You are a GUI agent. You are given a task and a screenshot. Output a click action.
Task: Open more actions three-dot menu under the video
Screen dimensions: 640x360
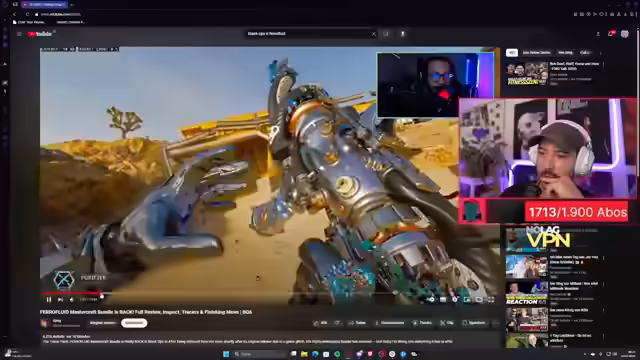coord(496,323)
